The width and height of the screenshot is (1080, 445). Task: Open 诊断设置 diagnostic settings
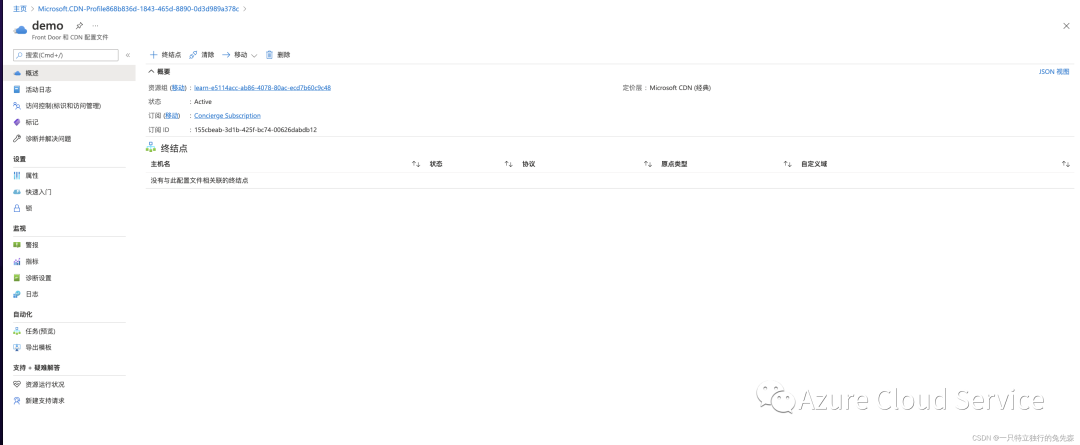click(x=39, y=278)
